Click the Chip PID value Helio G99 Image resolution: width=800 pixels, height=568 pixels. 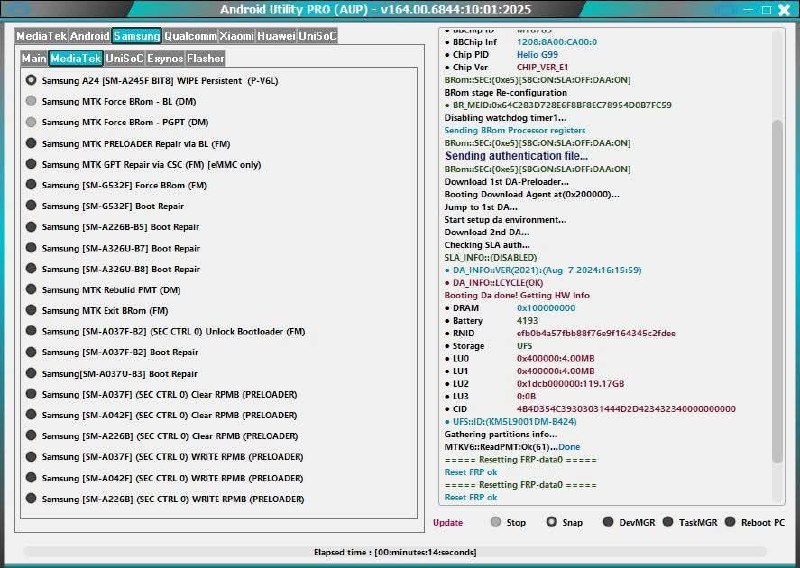pos(537,55)
